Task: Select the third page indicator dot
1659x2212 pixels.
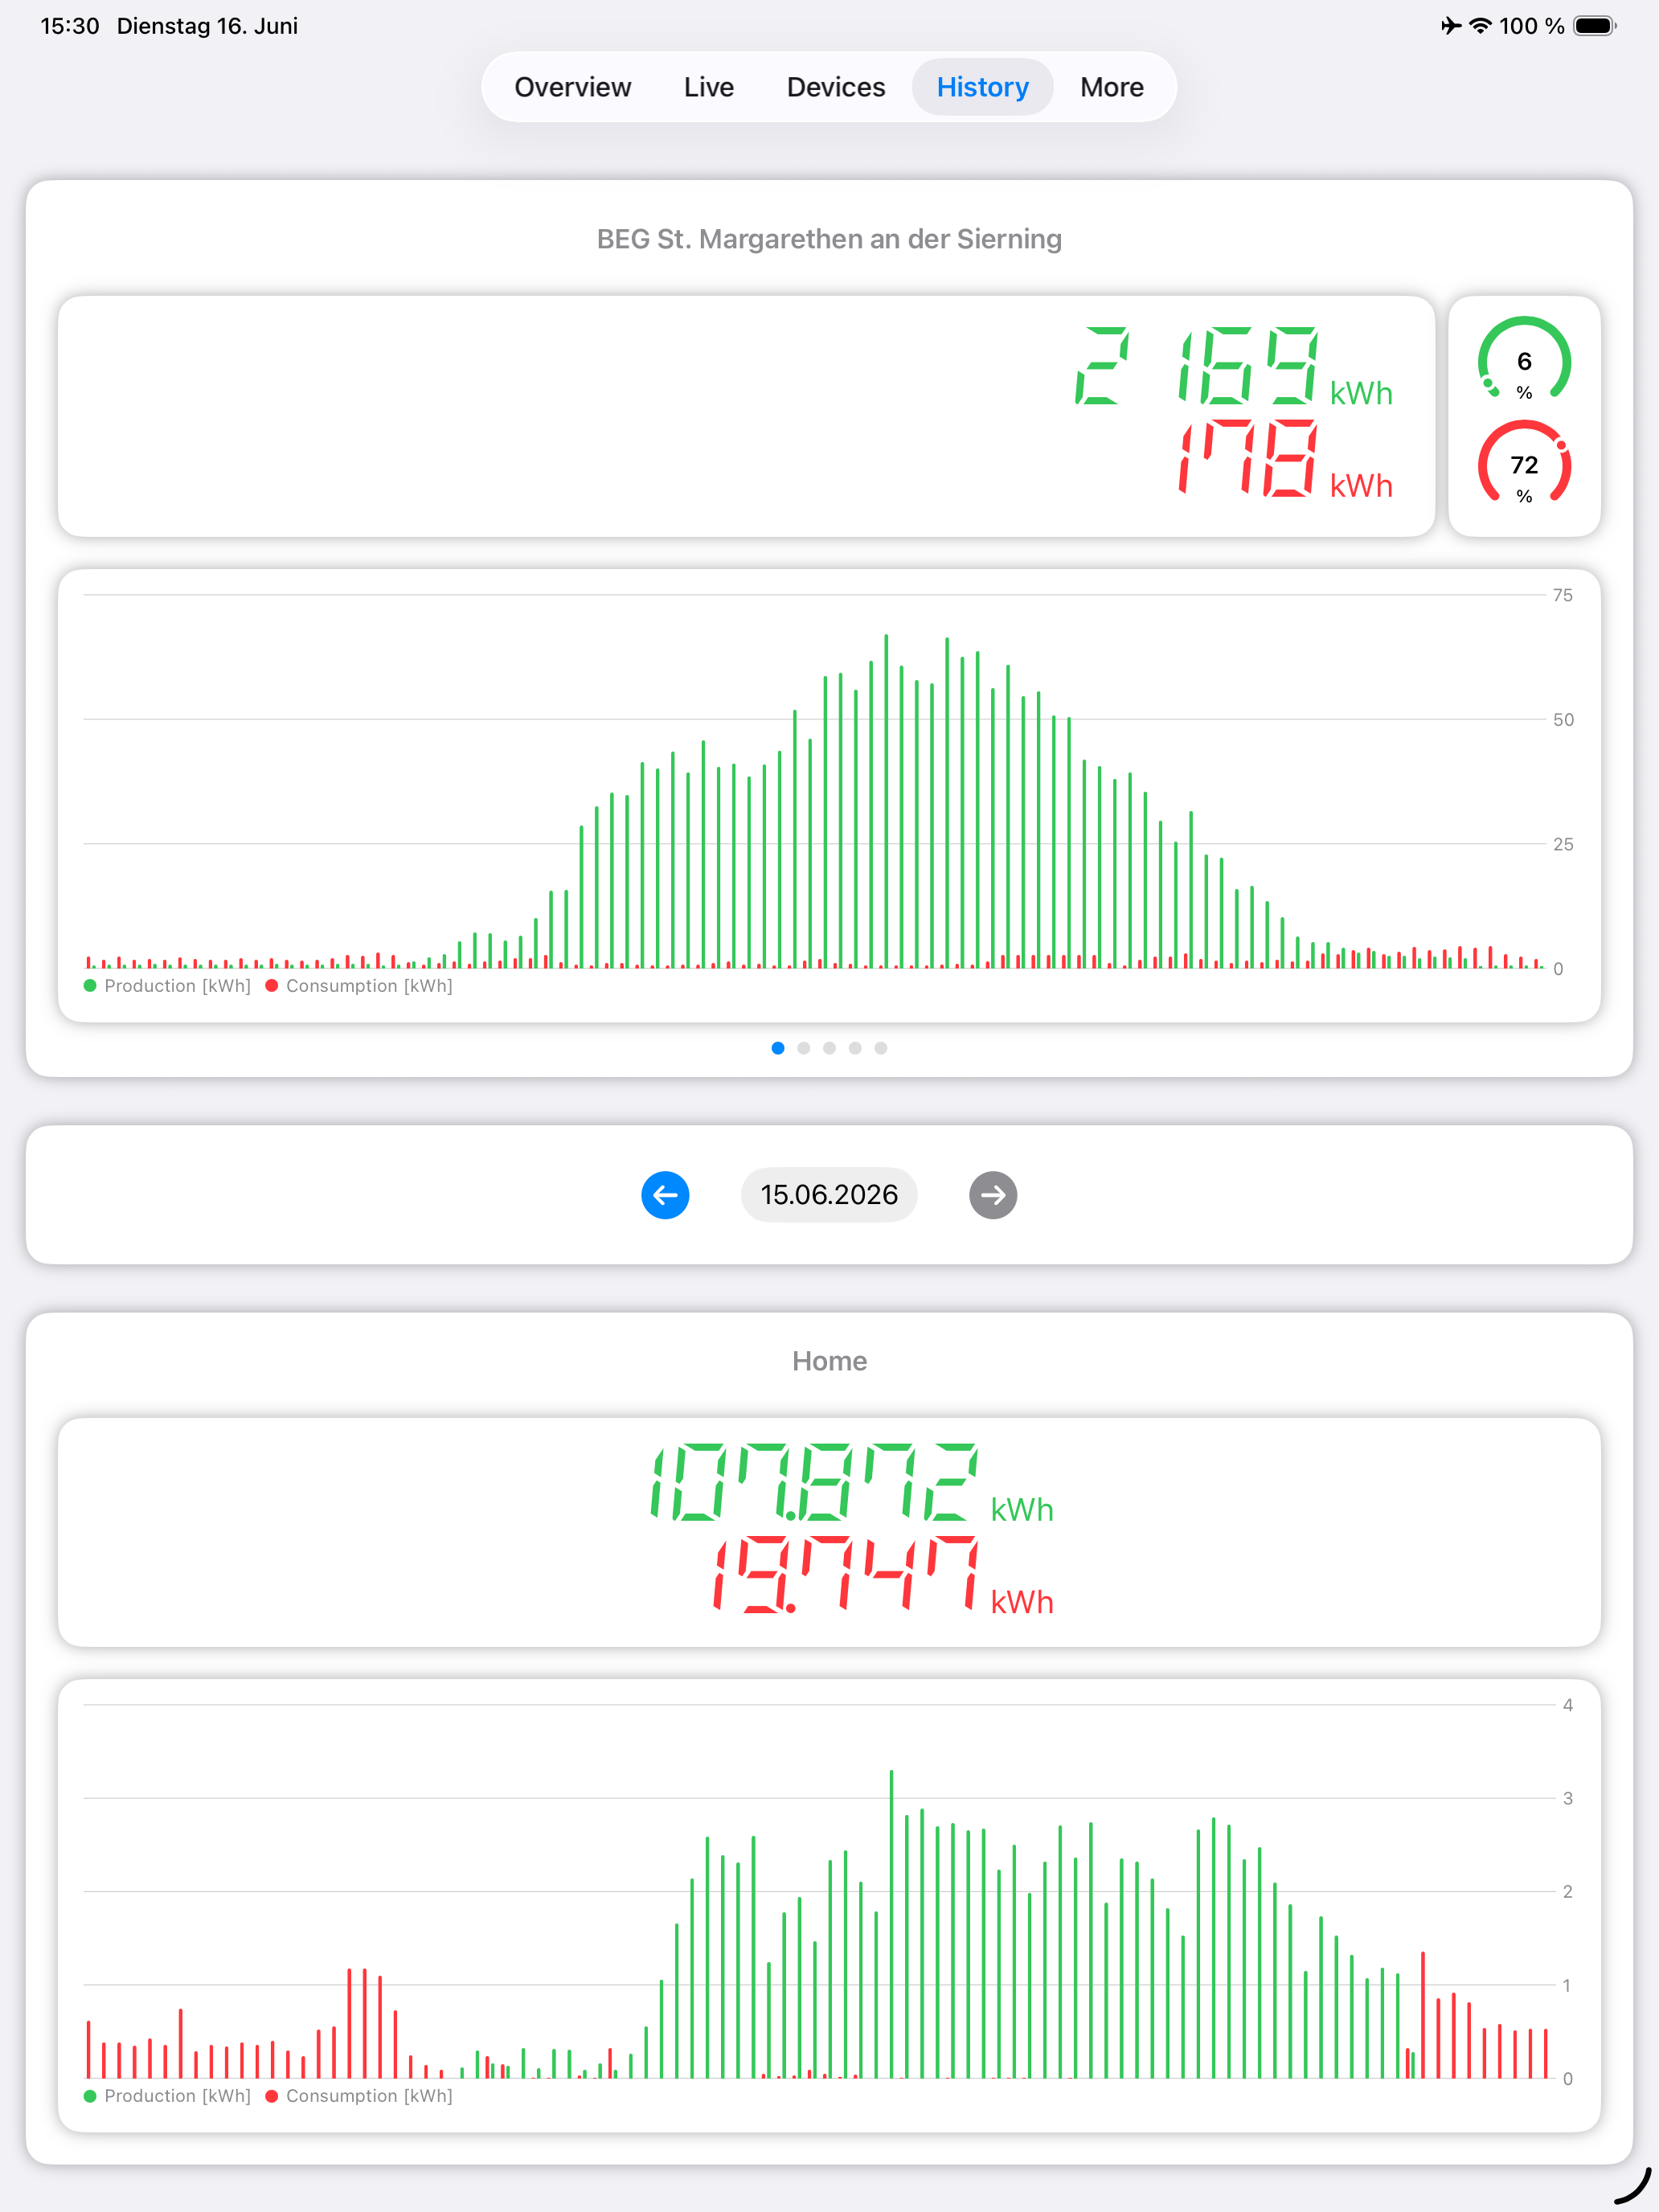Action: coord(829,1048)
